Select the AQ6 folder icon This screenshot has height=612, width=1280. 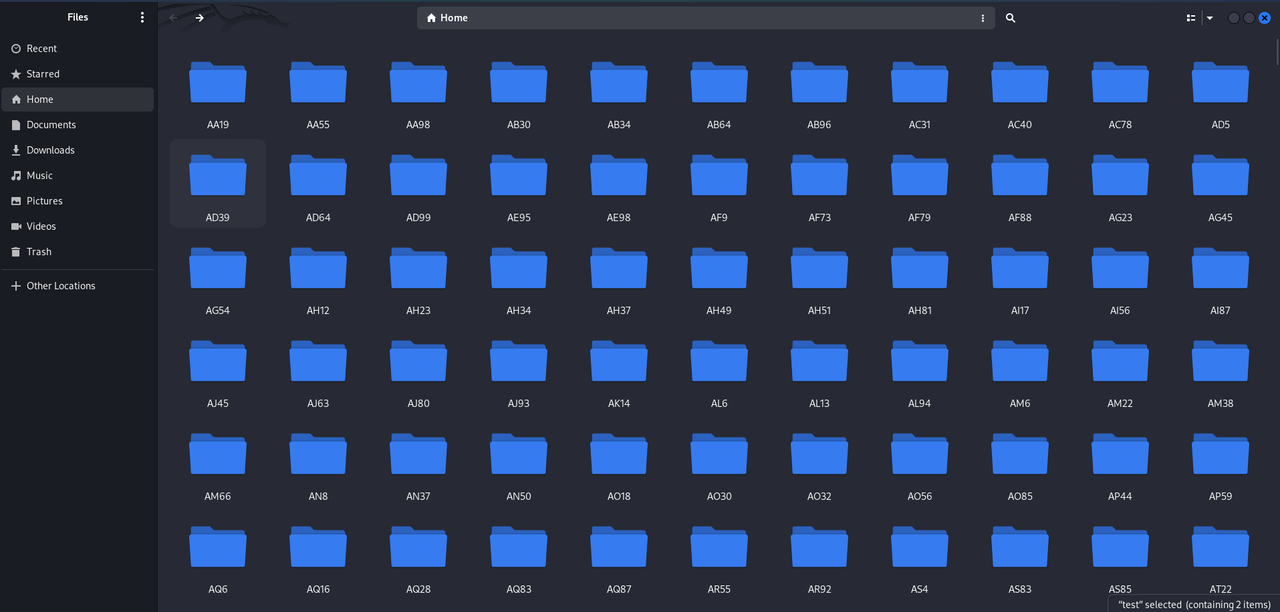218,547
